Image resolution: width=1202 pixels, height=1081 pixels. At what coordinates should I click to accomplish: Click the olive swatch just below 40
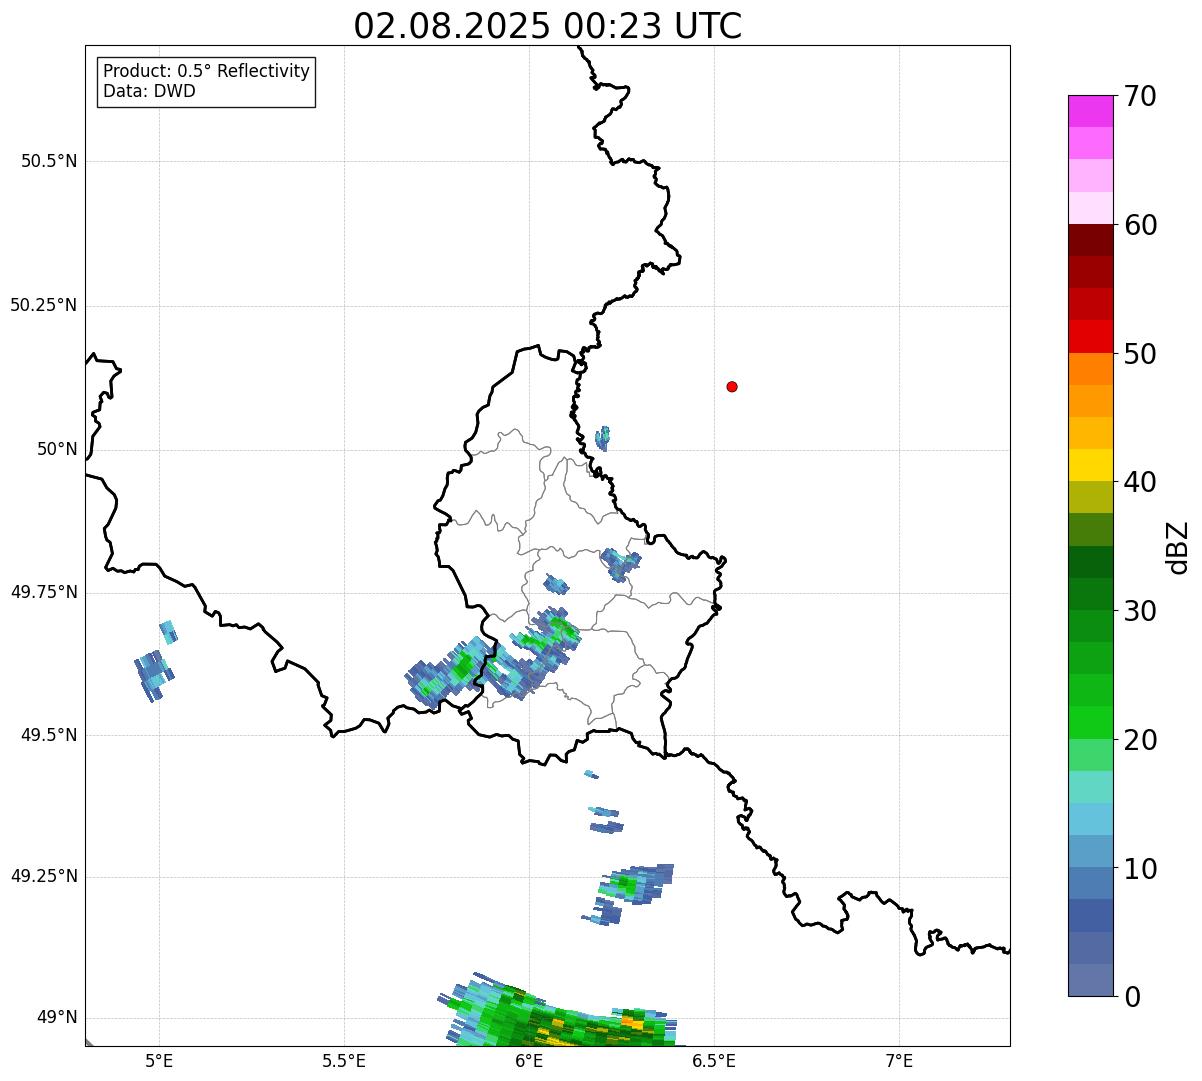point(1090,497)
